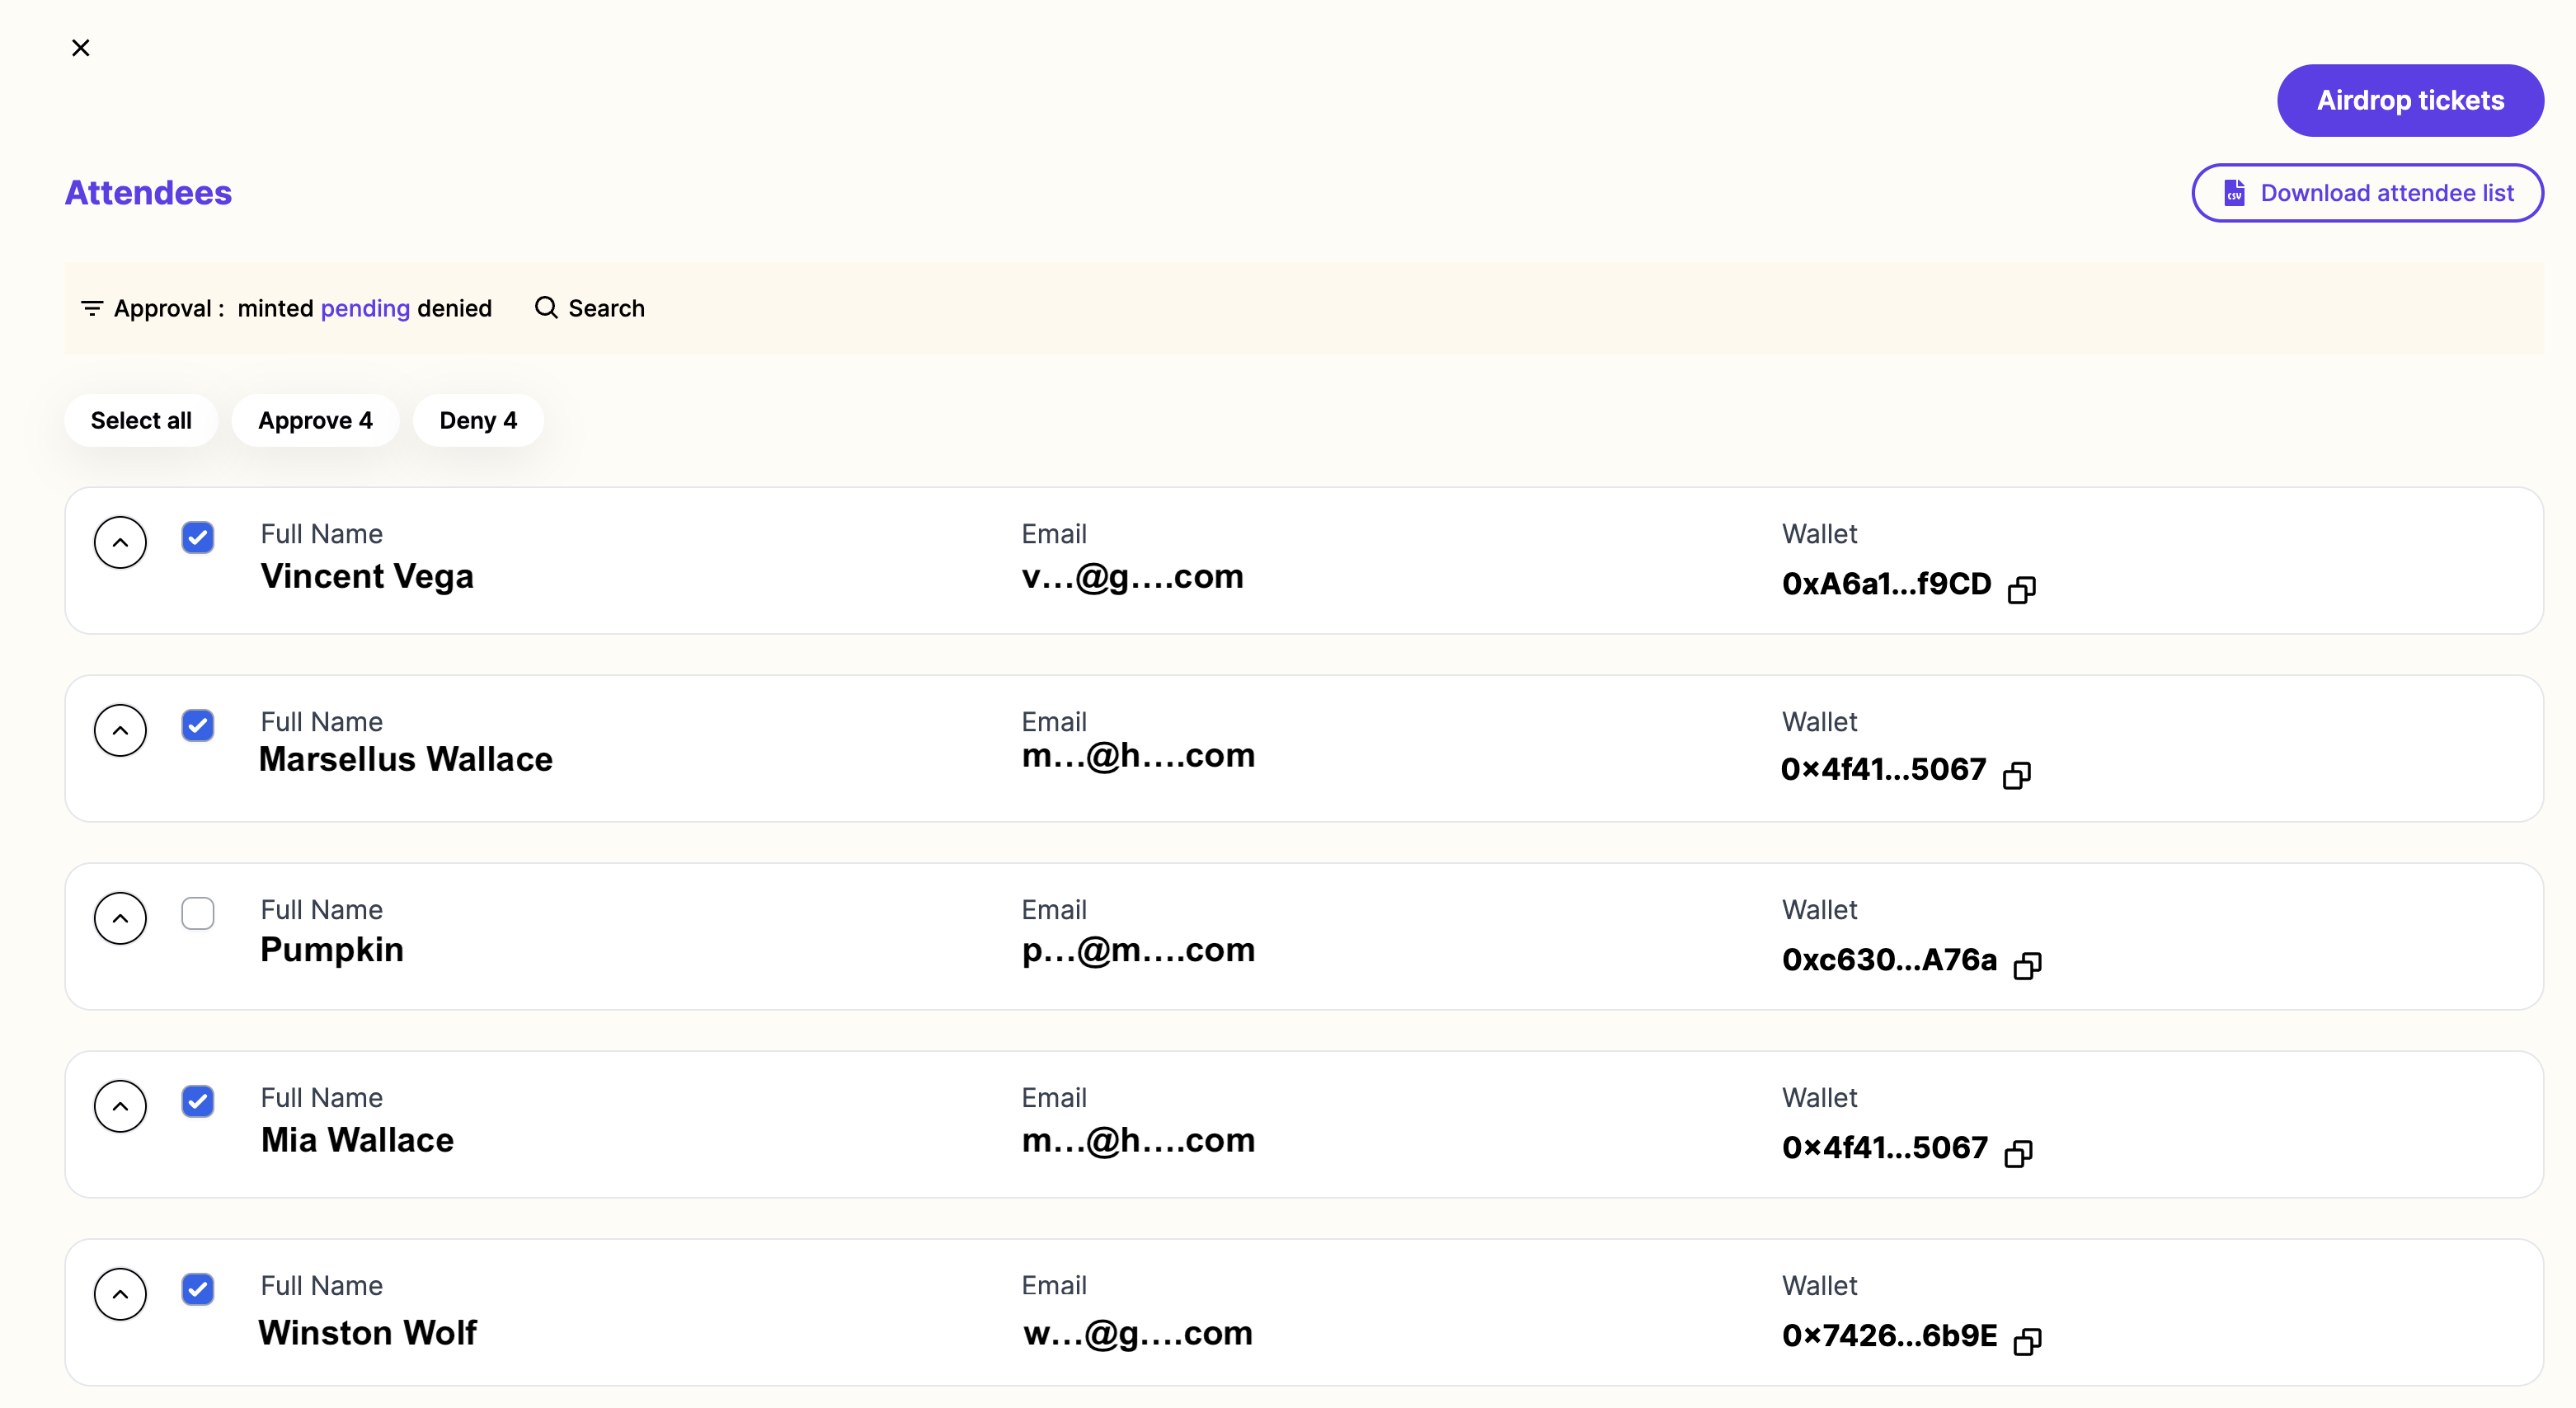Copy Winston Wolf's wallet address
The width and height of the screenshot is (2576, 1408).
(x=2027, y=1341)
